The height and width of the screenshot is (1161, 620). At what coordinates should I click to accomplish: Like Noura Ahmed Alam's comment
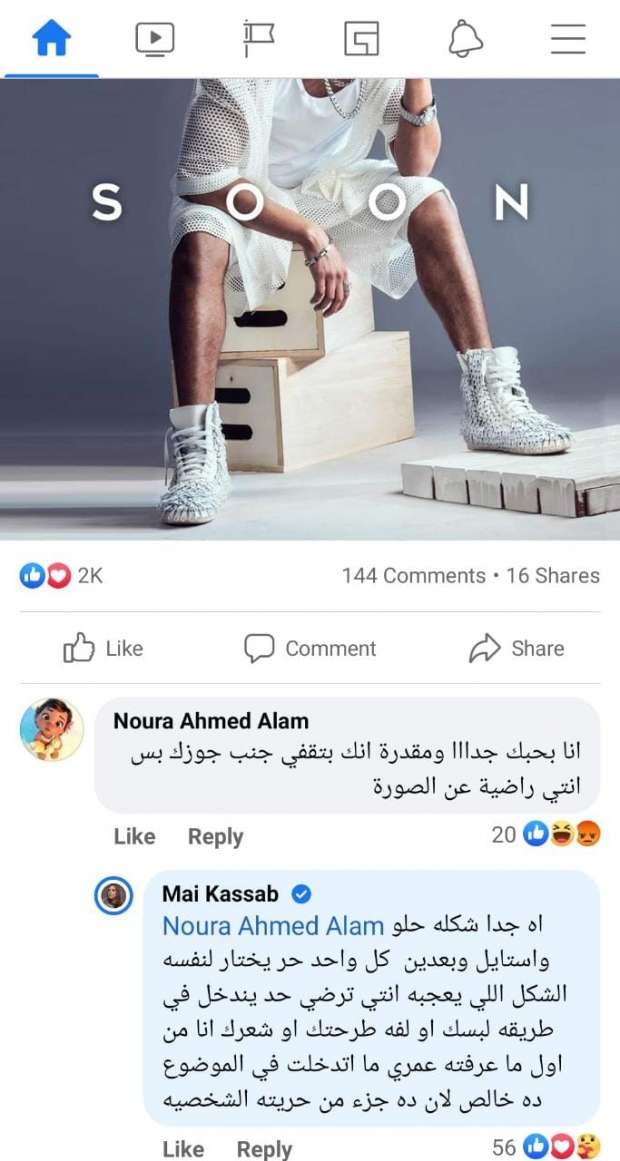point(135,837)
